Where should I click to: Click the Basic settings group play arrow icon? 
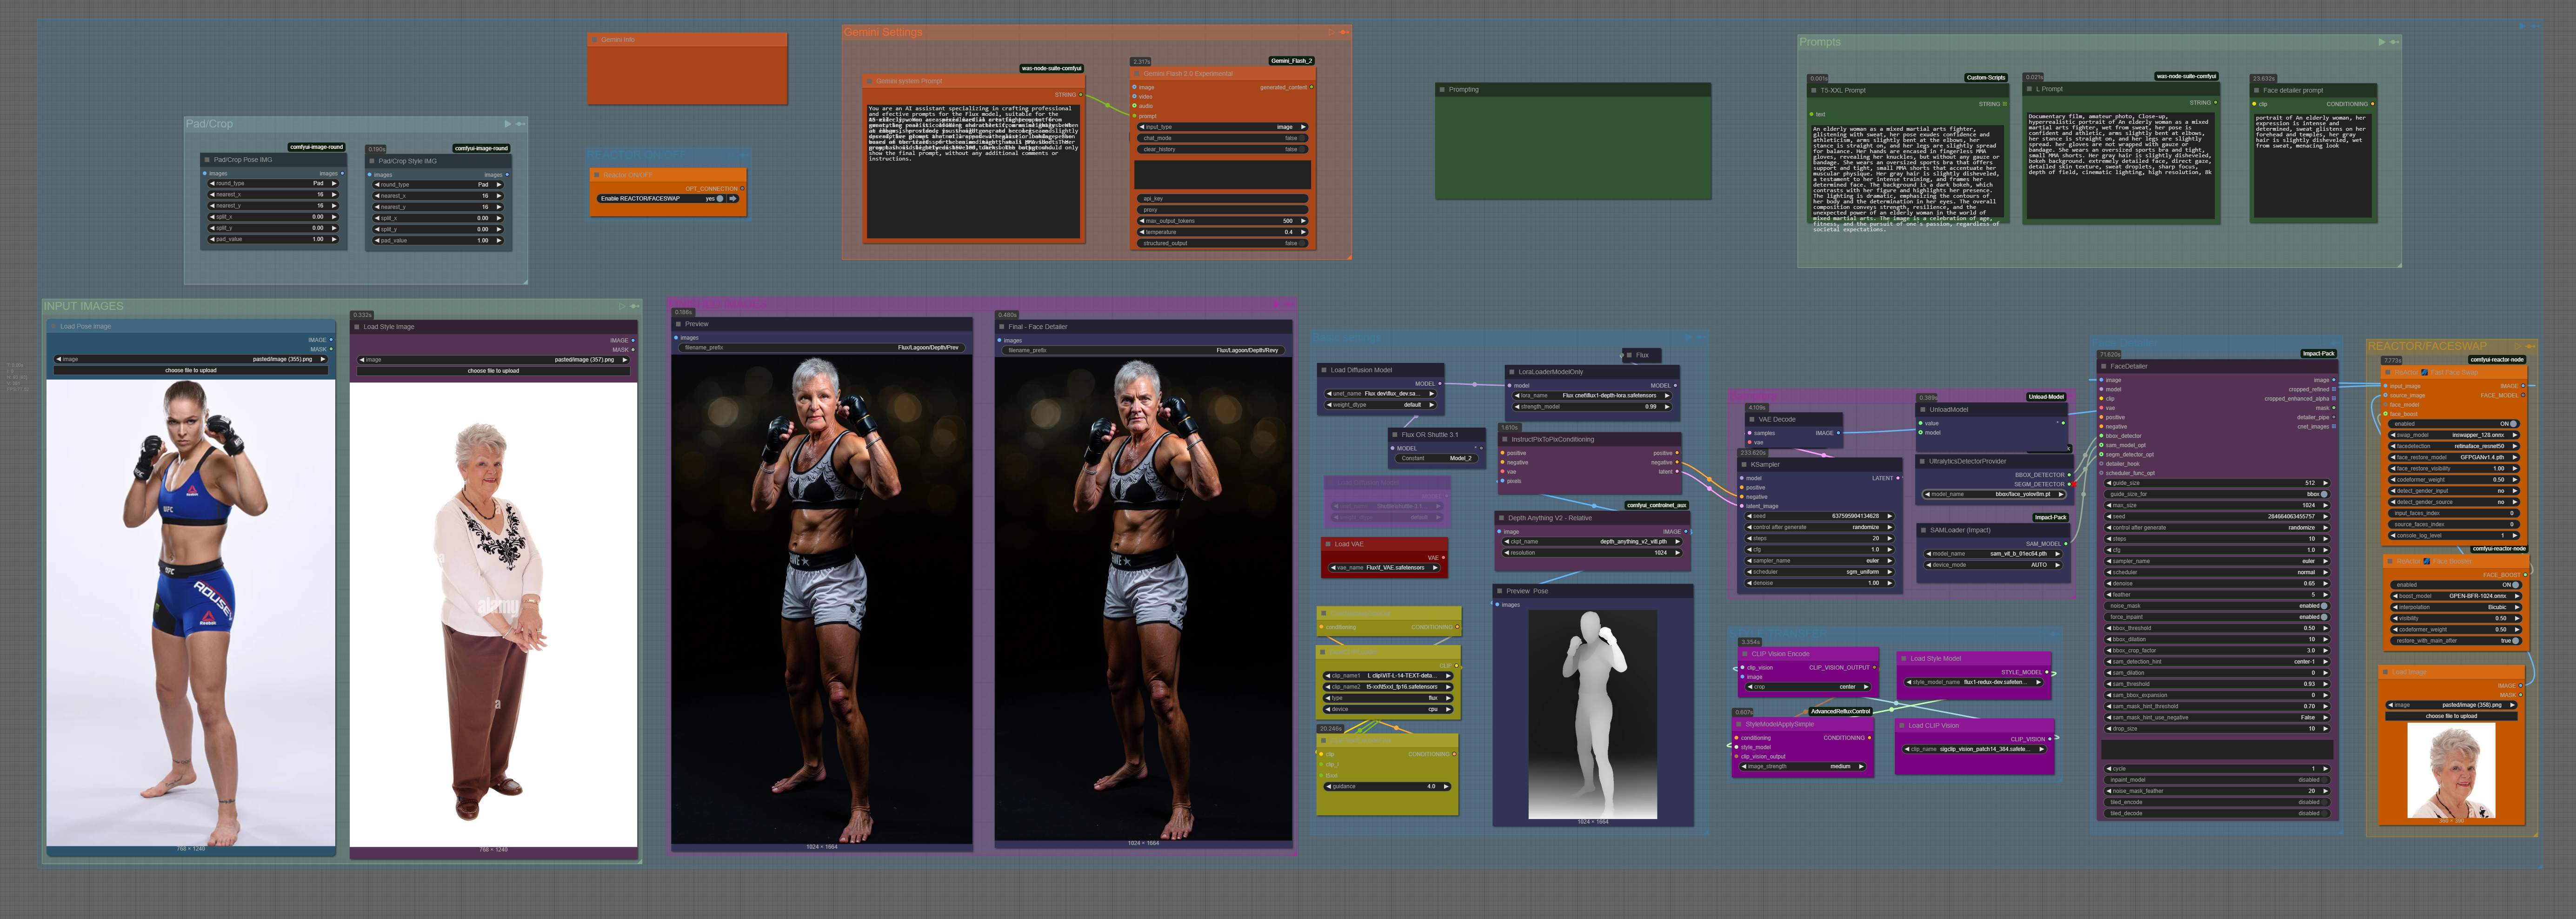1688,337
